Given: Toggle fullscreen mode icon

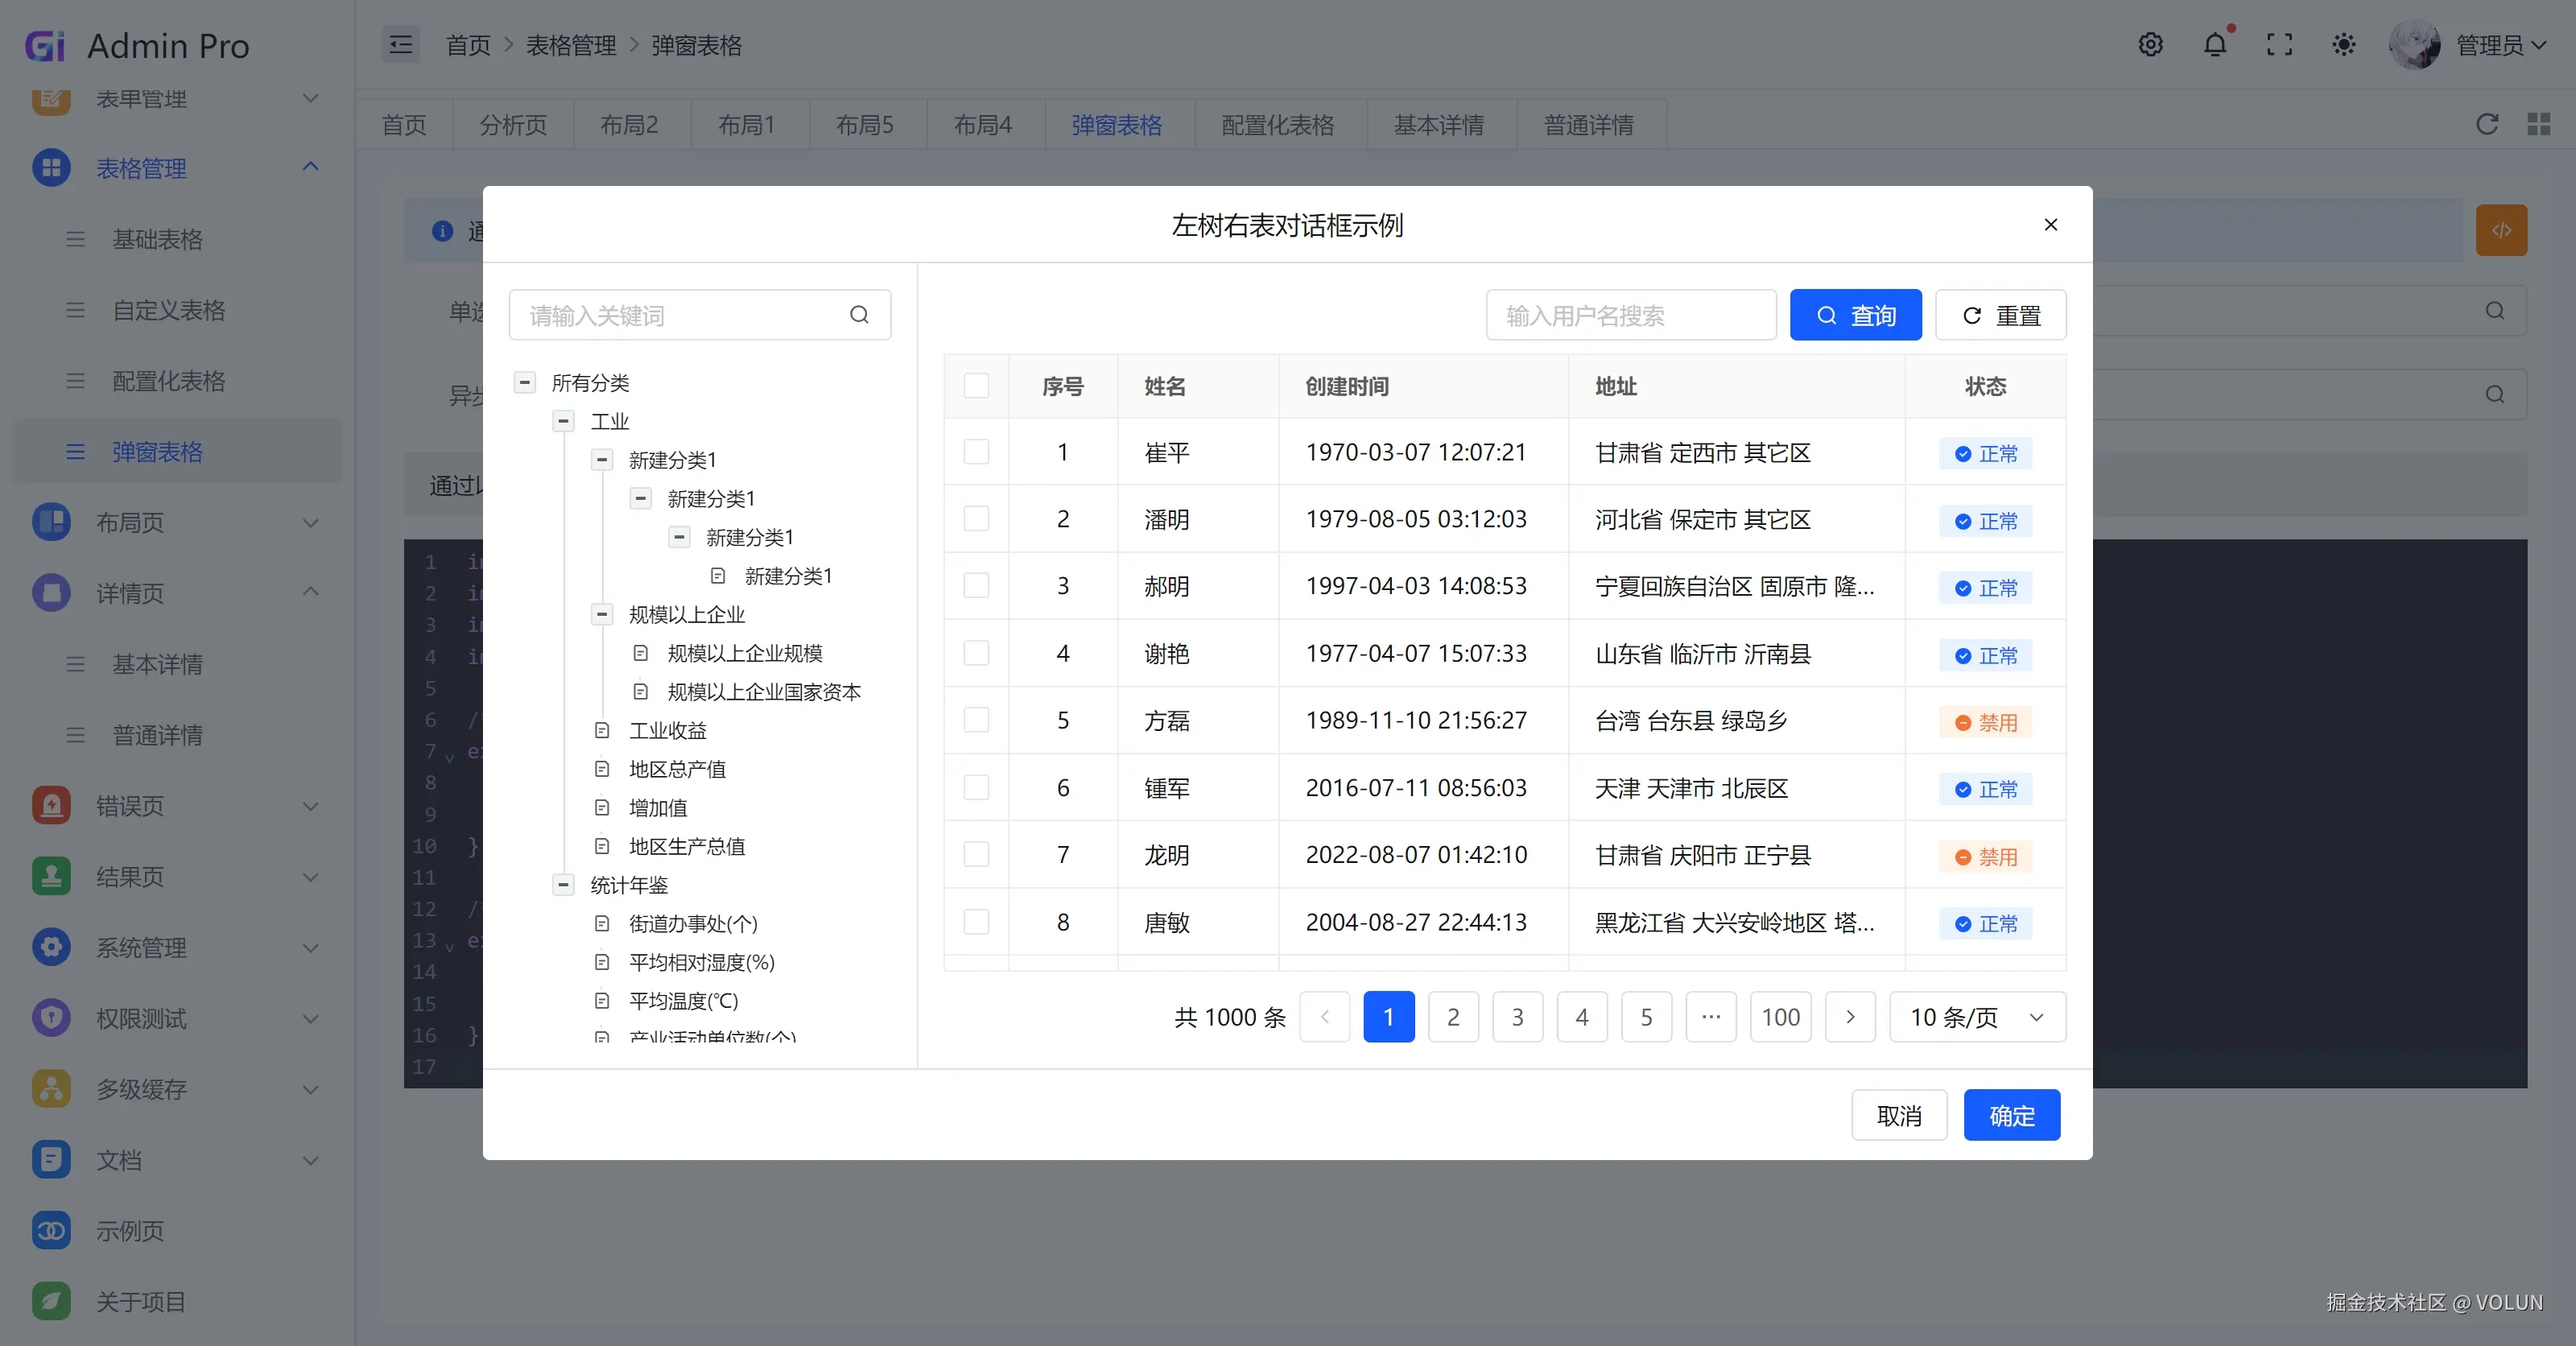Looking at the screenshot, I should tap(2279, 45).
